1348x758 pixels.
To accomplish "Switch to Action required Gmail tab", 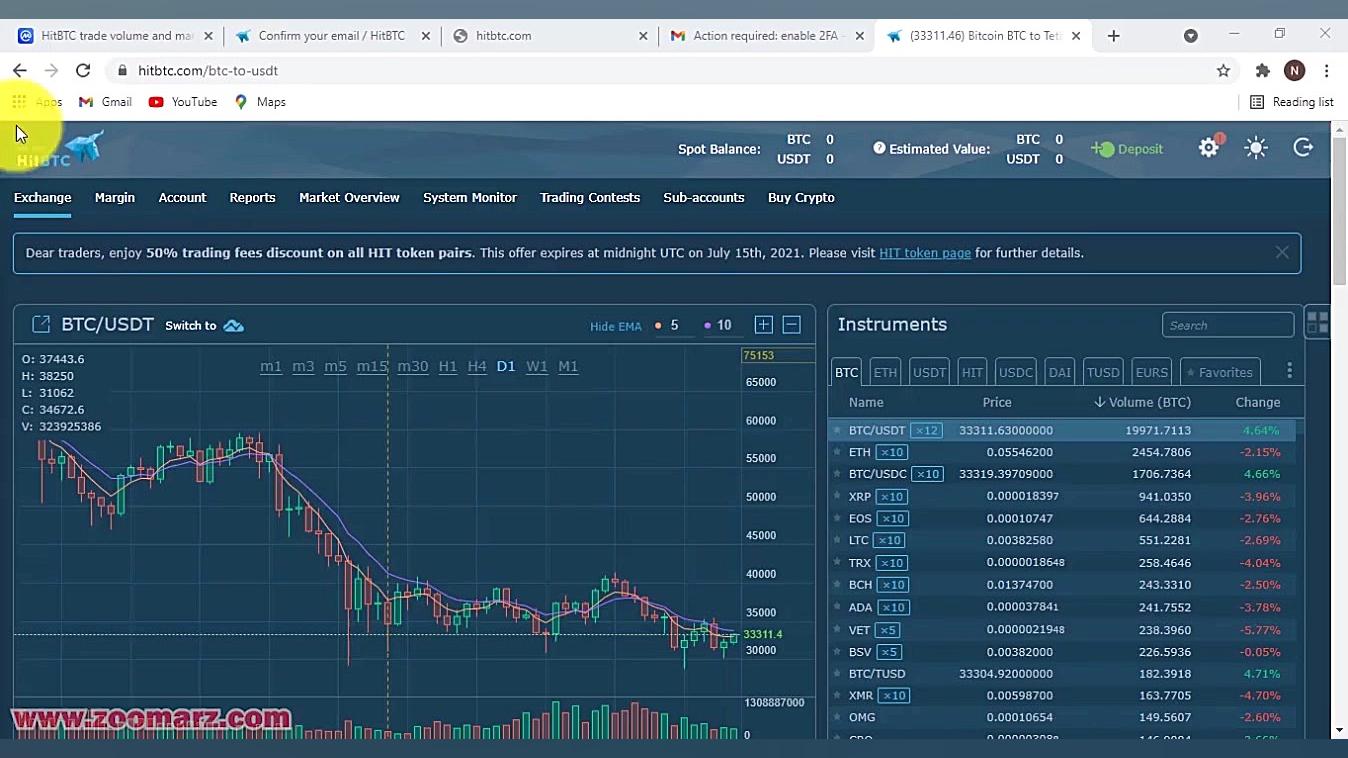I will tap(766, 35).
